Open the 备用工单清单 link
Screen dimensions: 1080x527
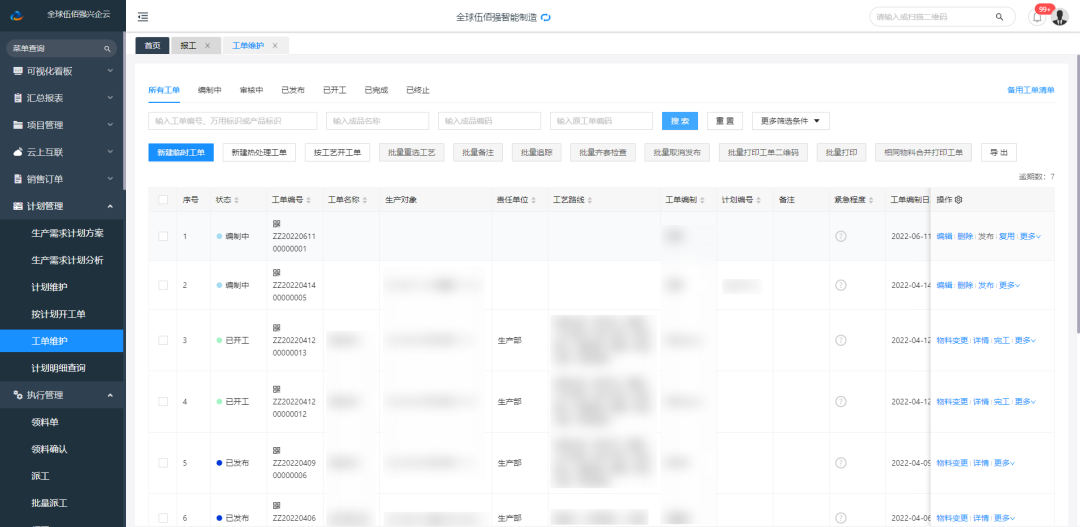pos(1030,90)
